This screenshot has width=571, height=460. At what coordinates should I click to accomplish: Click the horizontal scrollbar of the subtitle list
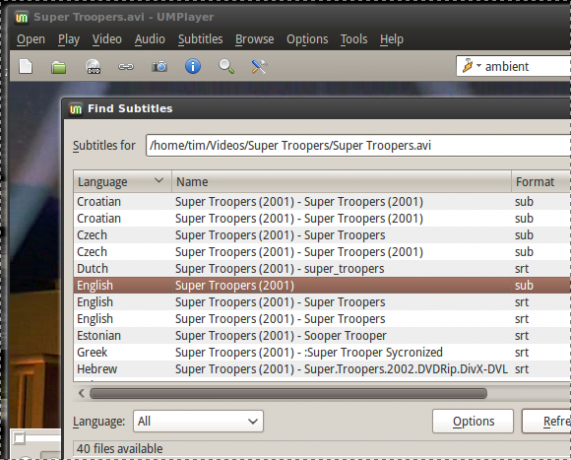pyautogui.click(x=288, y=393)
